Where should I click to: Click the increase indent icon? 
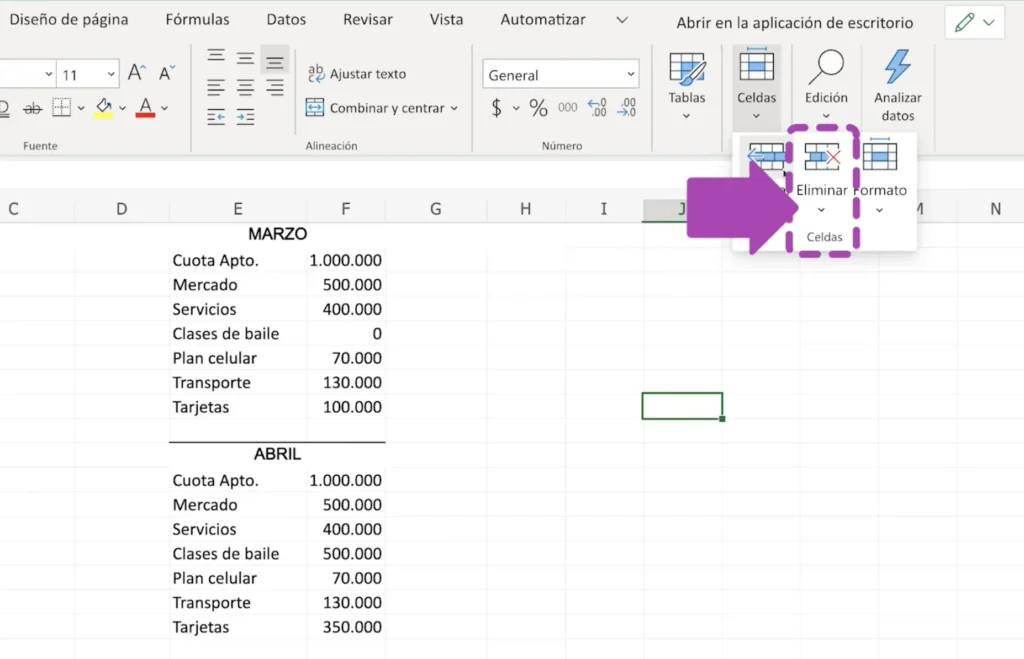246,118
